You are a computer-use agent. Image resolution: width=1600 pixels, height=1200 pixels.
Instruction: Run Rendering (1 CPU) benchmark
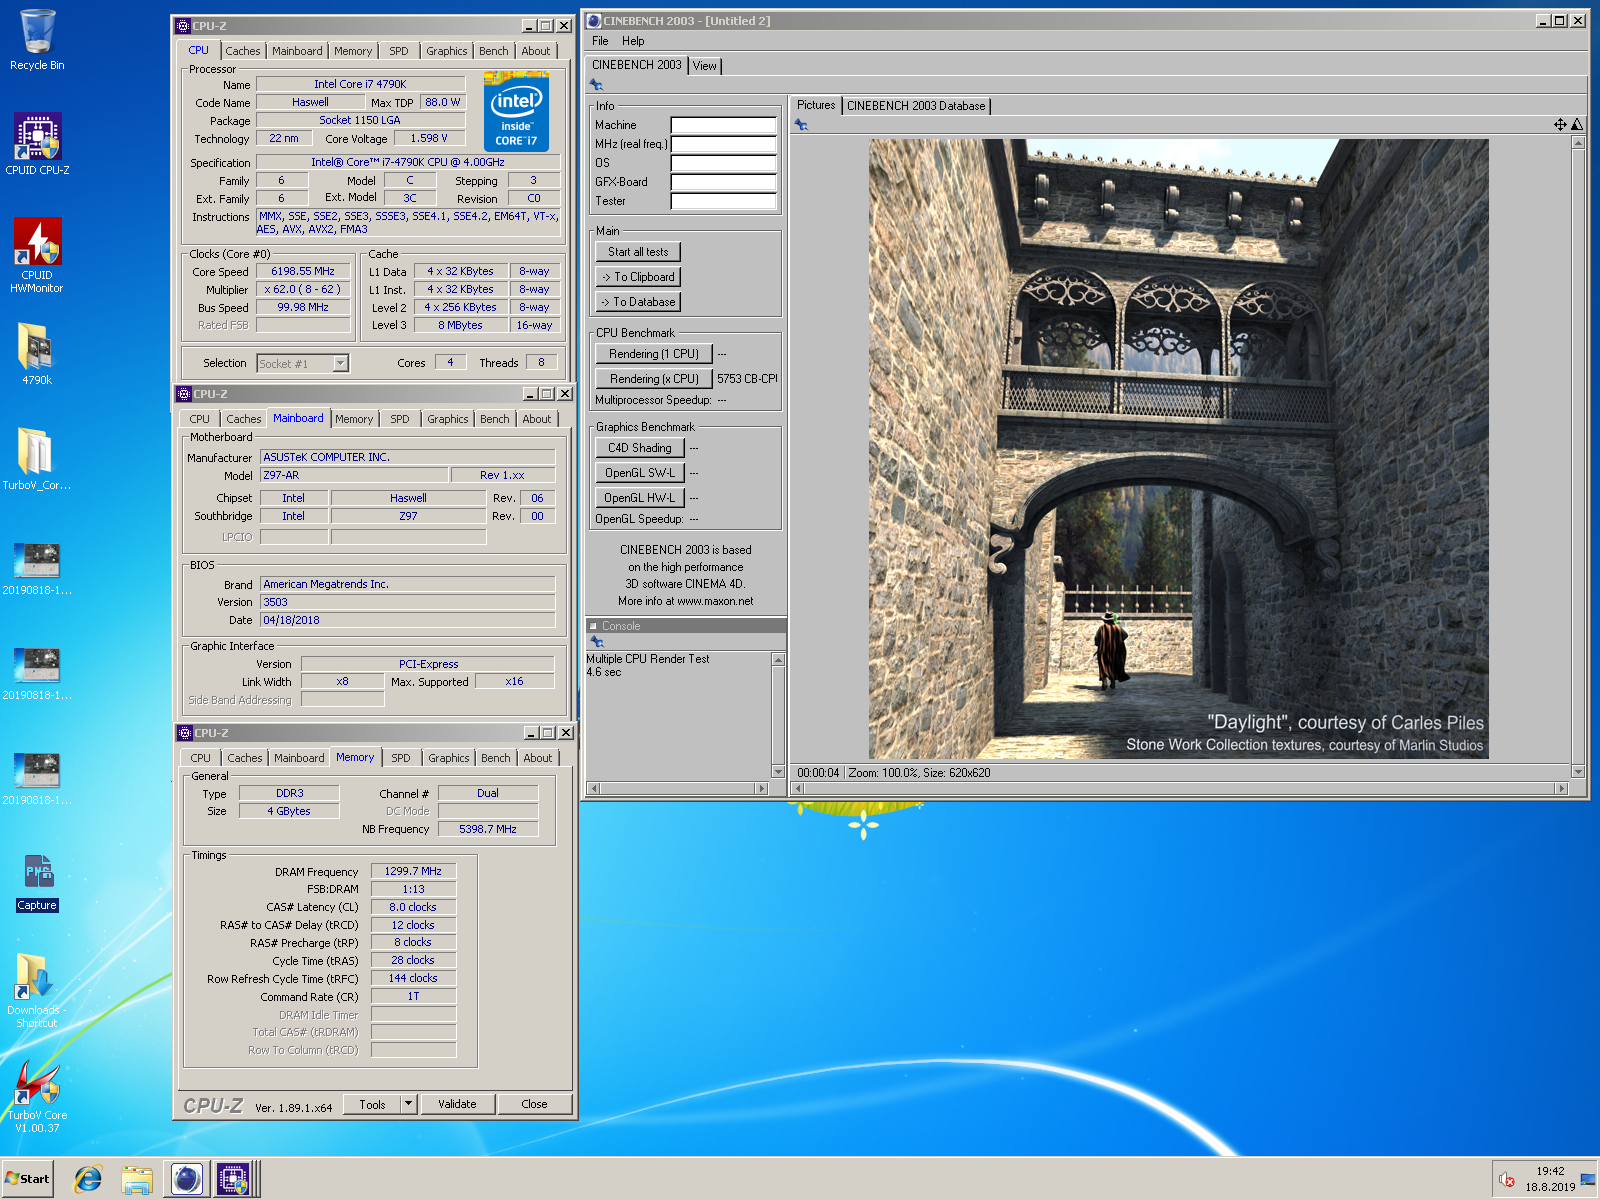654,354
